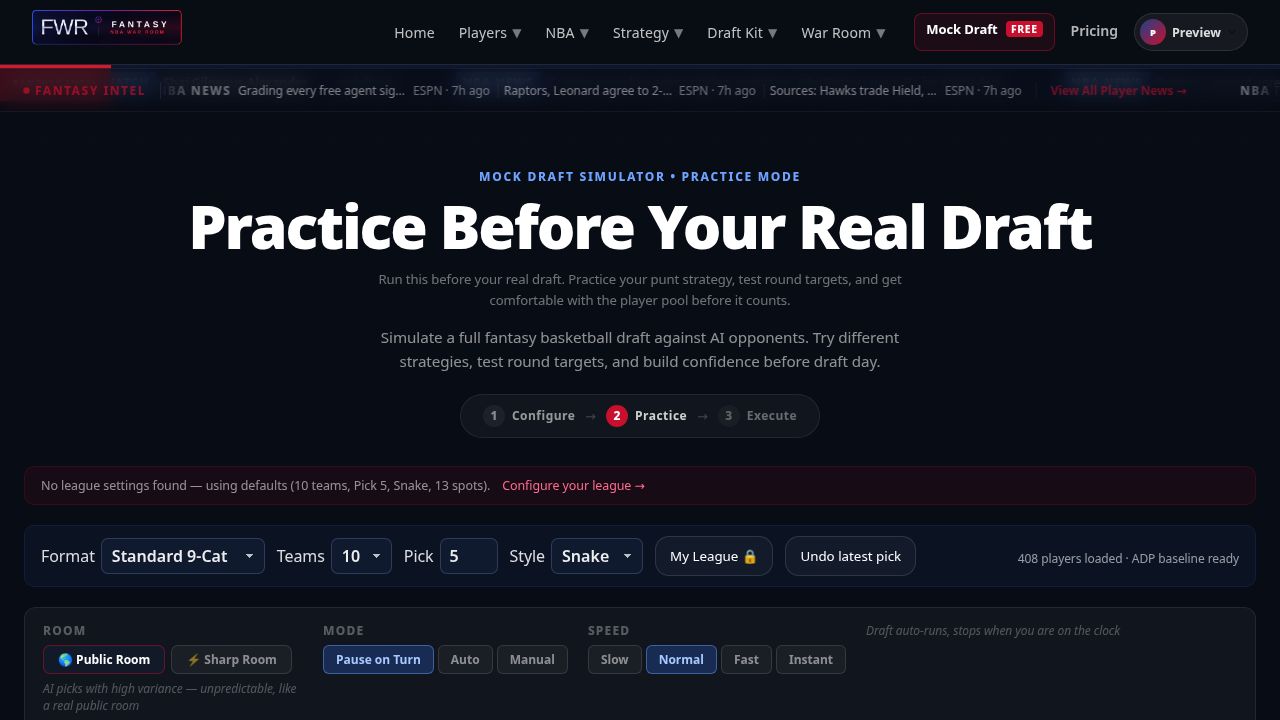Choose Normal draft speed

(681, 659)
